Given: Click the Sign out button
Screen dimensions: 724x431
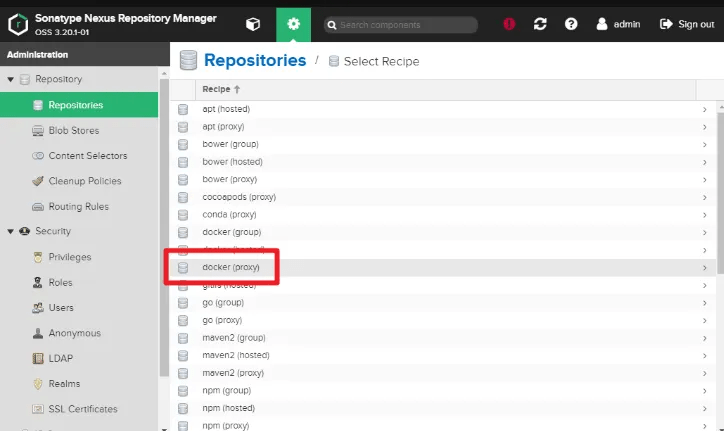Looking at the screenshot, I should pos(687,24).
